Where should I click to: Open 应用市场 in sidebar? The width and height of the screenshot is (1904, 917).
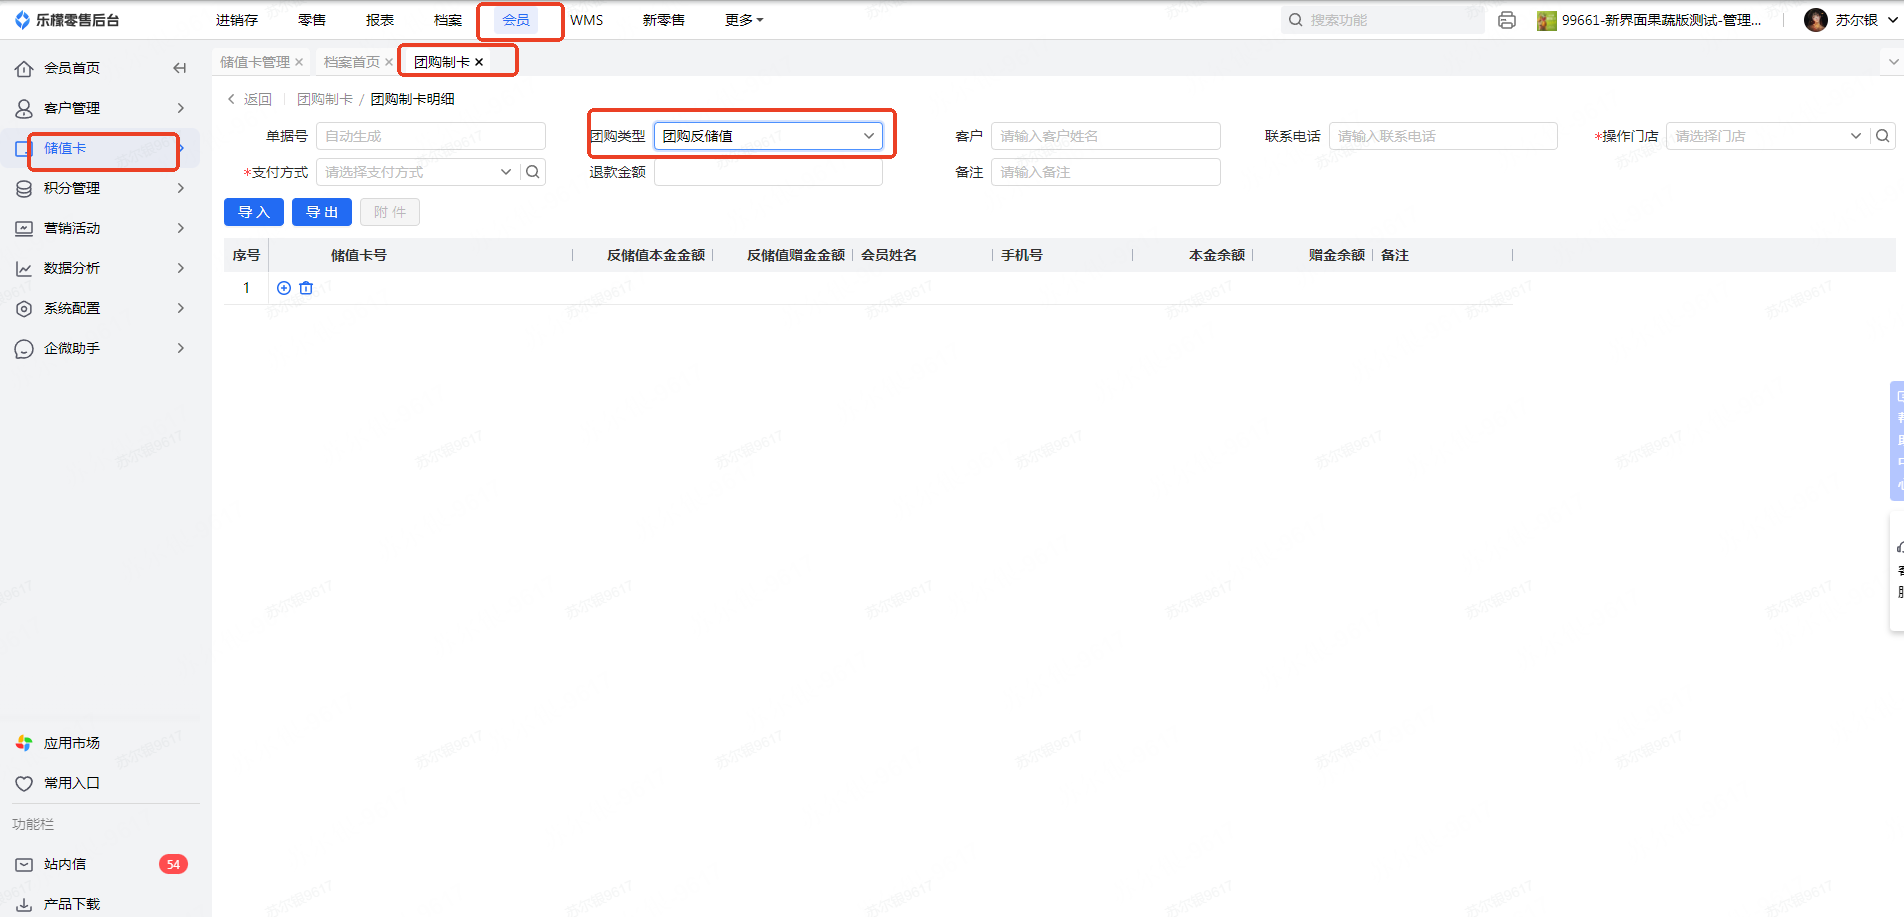(72, 743)
